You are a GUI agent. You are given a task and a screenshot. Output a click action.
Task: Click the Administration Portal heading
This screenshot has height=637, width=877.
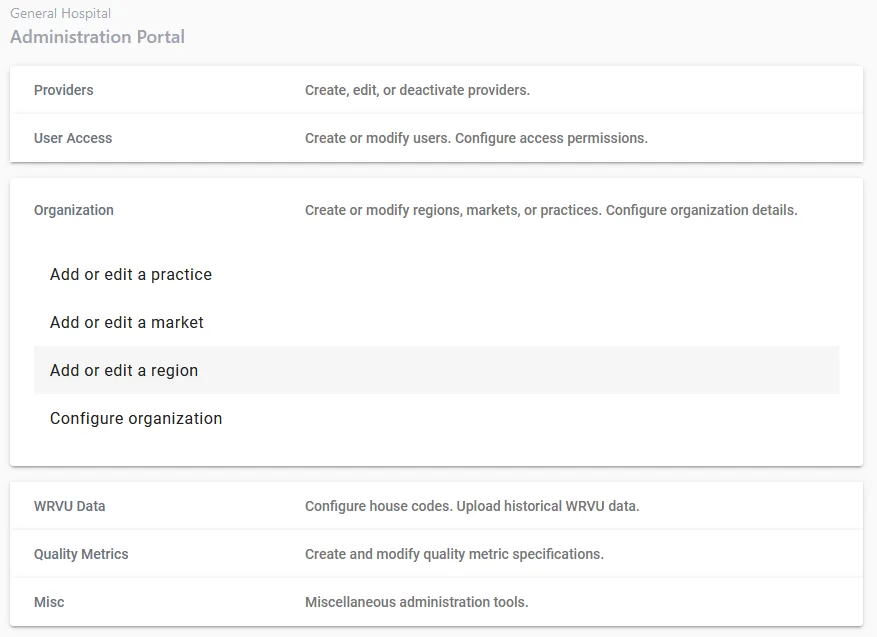97,37
